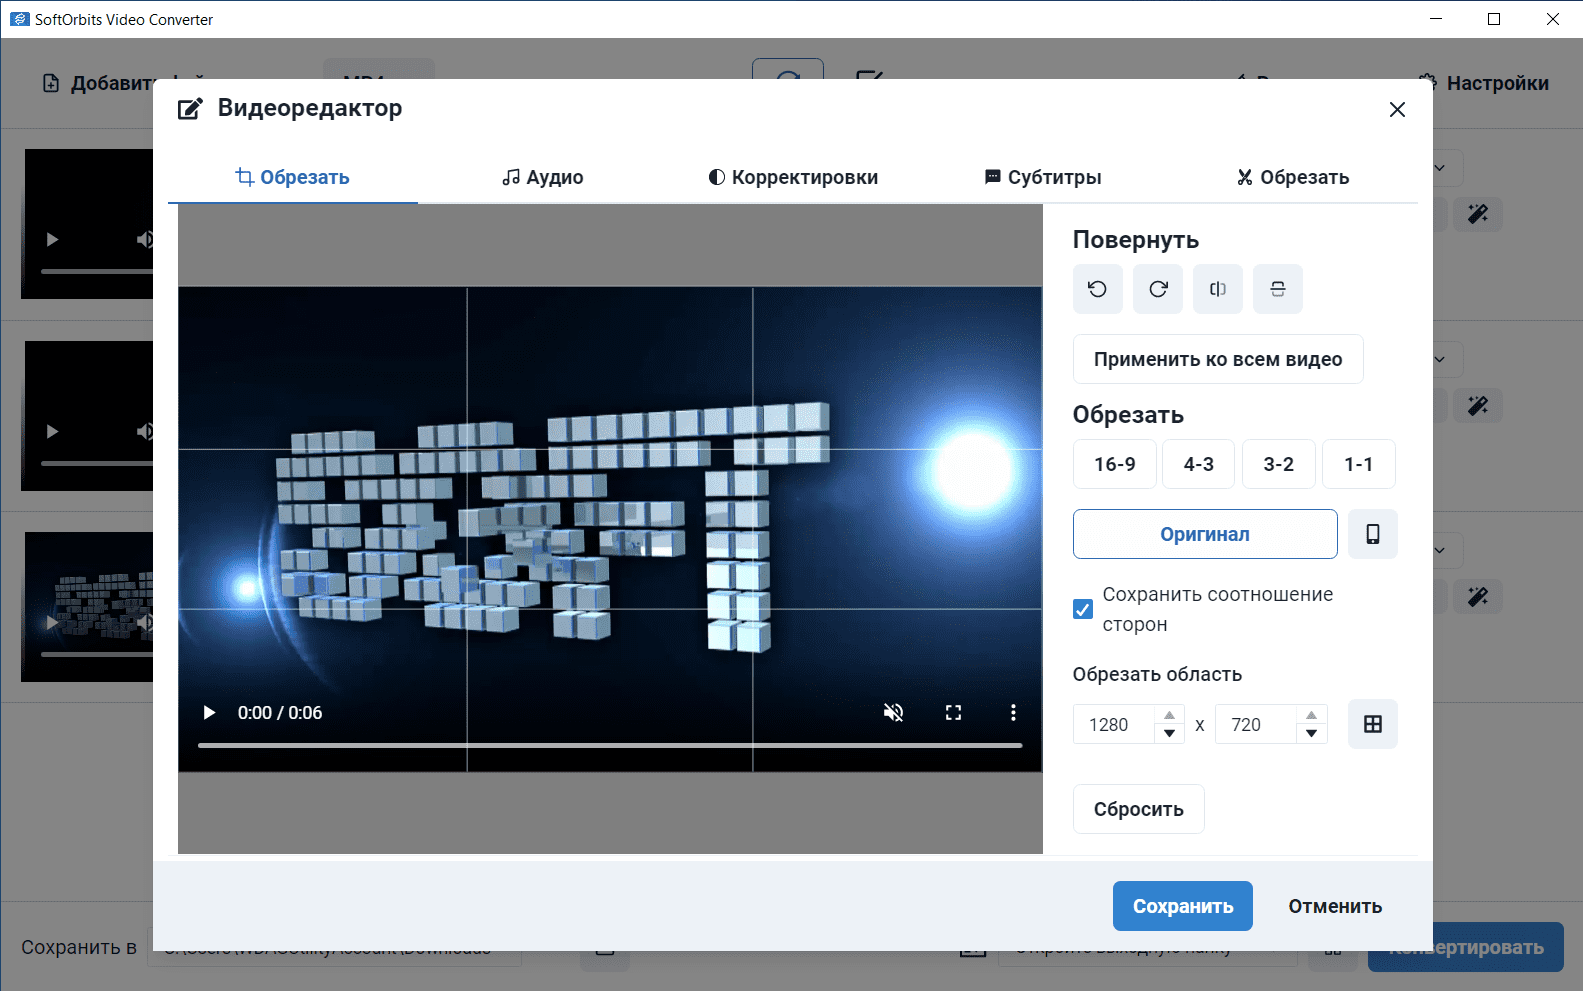Click the preview video progress bar
The image size is (1583, 991).
click(x=610, y=745)
